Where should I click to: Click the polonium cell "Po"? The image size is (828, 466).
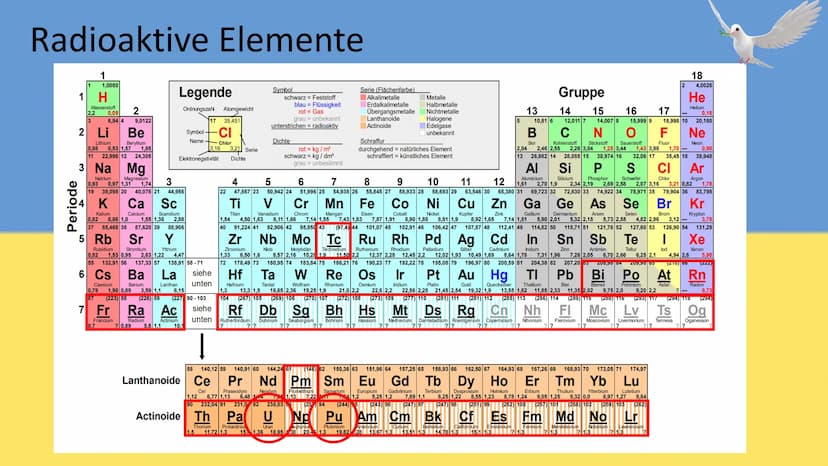click(x=631, y=276)
